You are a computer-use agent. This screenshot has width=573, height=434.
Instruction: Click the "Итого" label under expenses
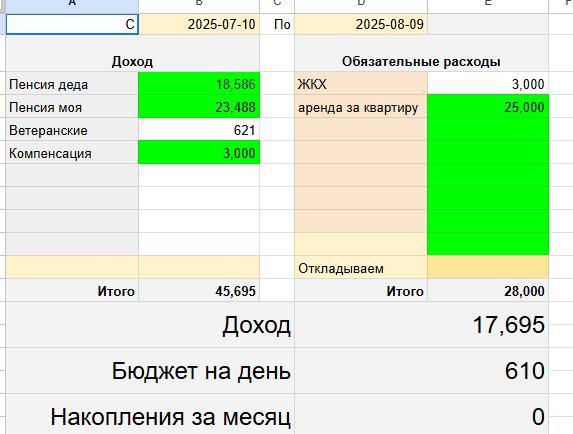point(361,291)
